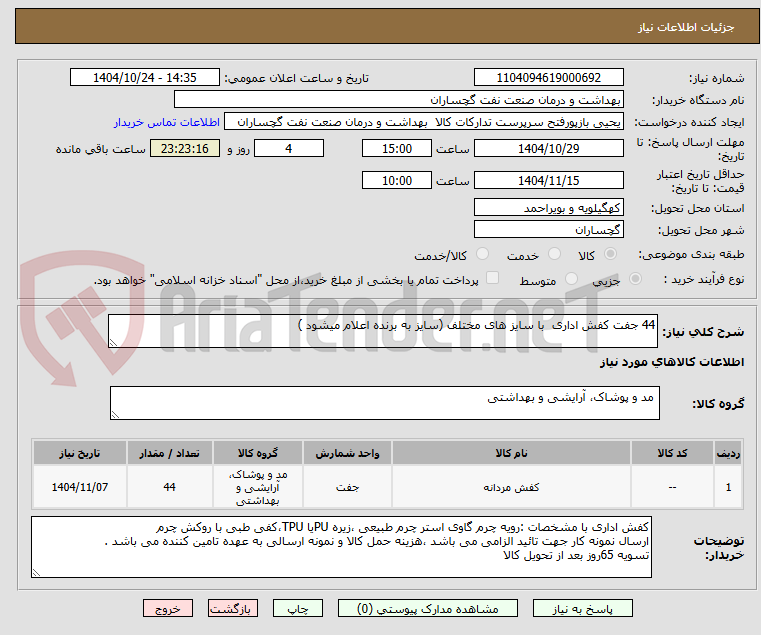The image size is (761, 635).
Task: Click announcement date field 1404/10/24 - 14:35
Action: coord(145,78)
